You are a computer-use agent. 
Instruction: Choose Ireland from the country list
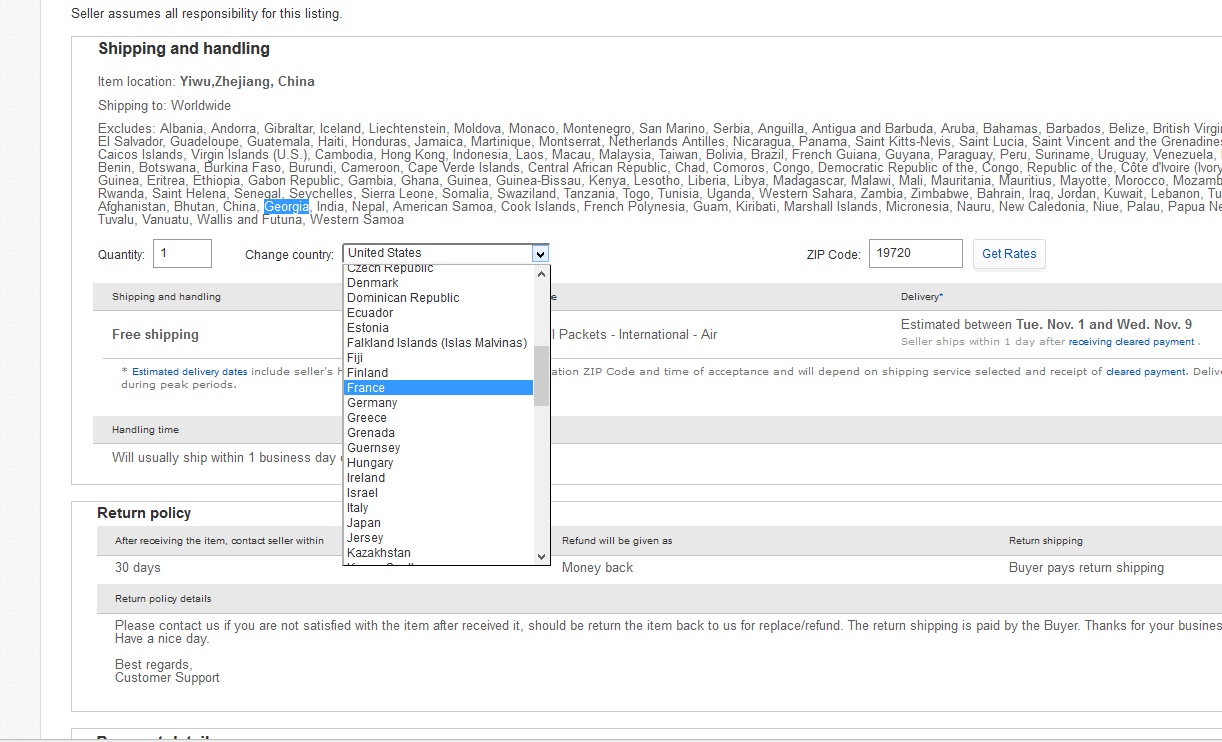366,478
